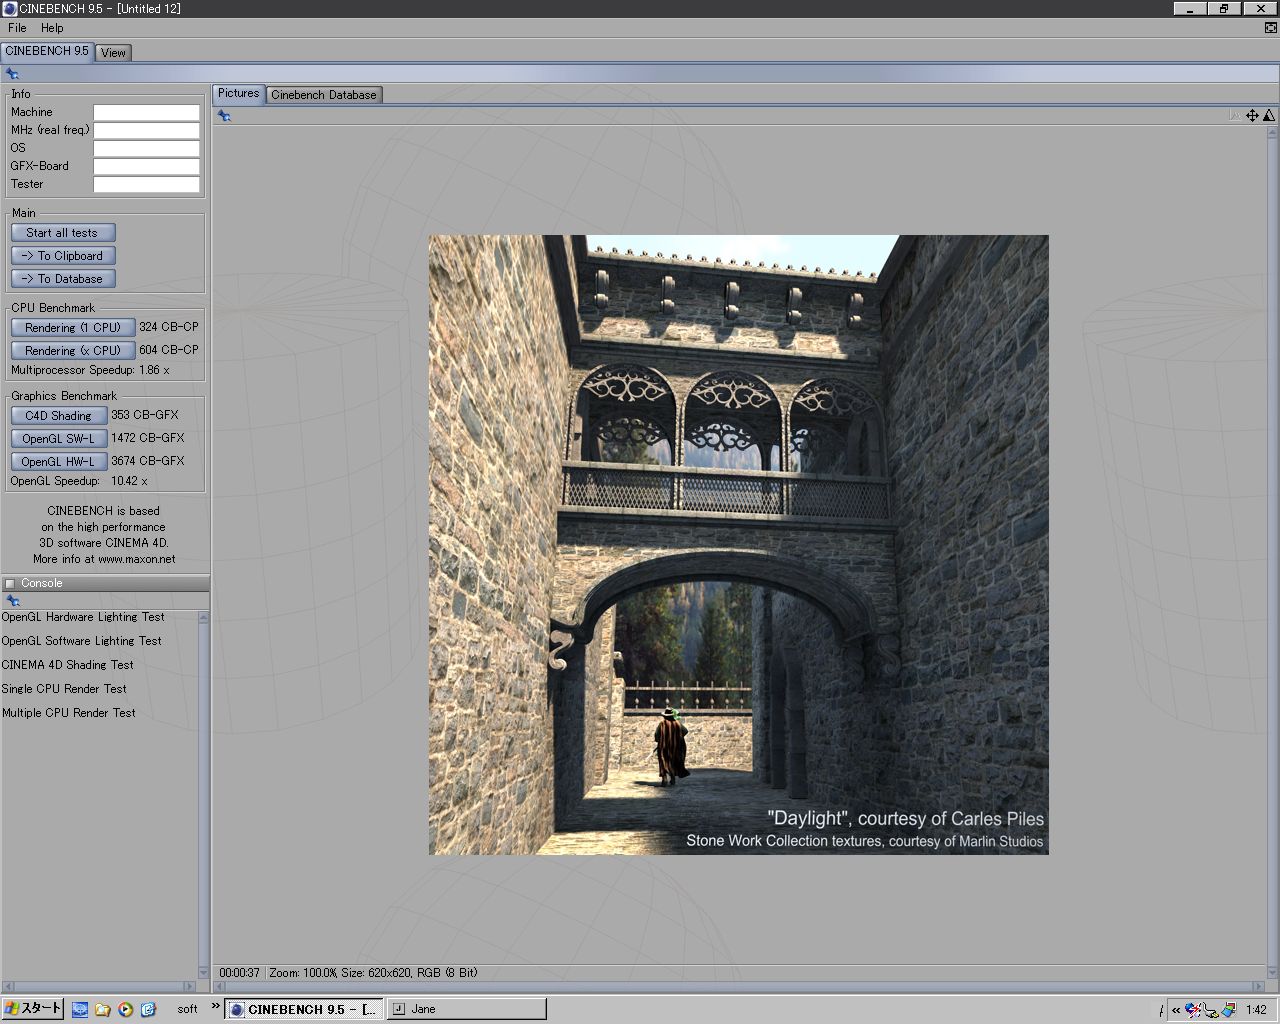The image size is (1280, 1024).
Task: Expand hidden system tray icons
Action: point(1176,1010)
